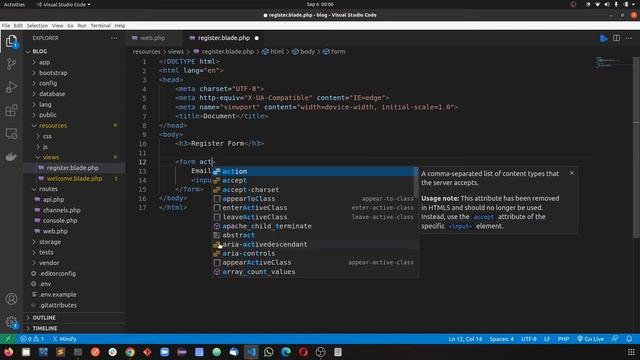This screenshot has height=360, width=640.
Task: Open the Terminal menu
Action: click(x=100, y=25)
